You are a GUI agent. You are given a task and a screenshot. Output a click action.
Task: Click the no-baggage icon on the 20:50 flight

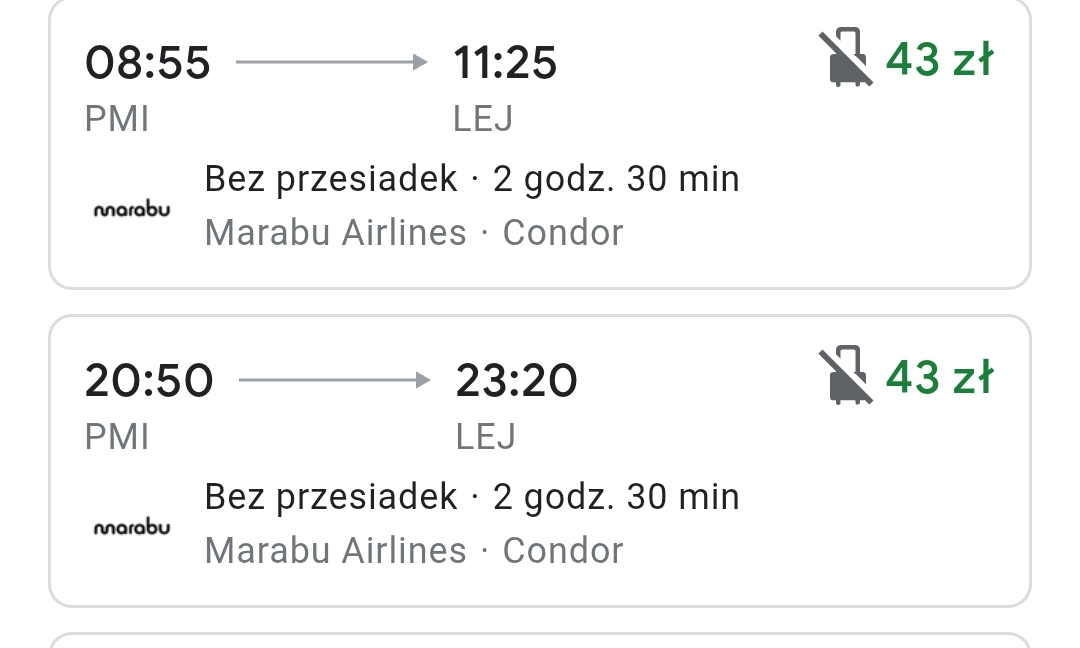coord(846,375)
